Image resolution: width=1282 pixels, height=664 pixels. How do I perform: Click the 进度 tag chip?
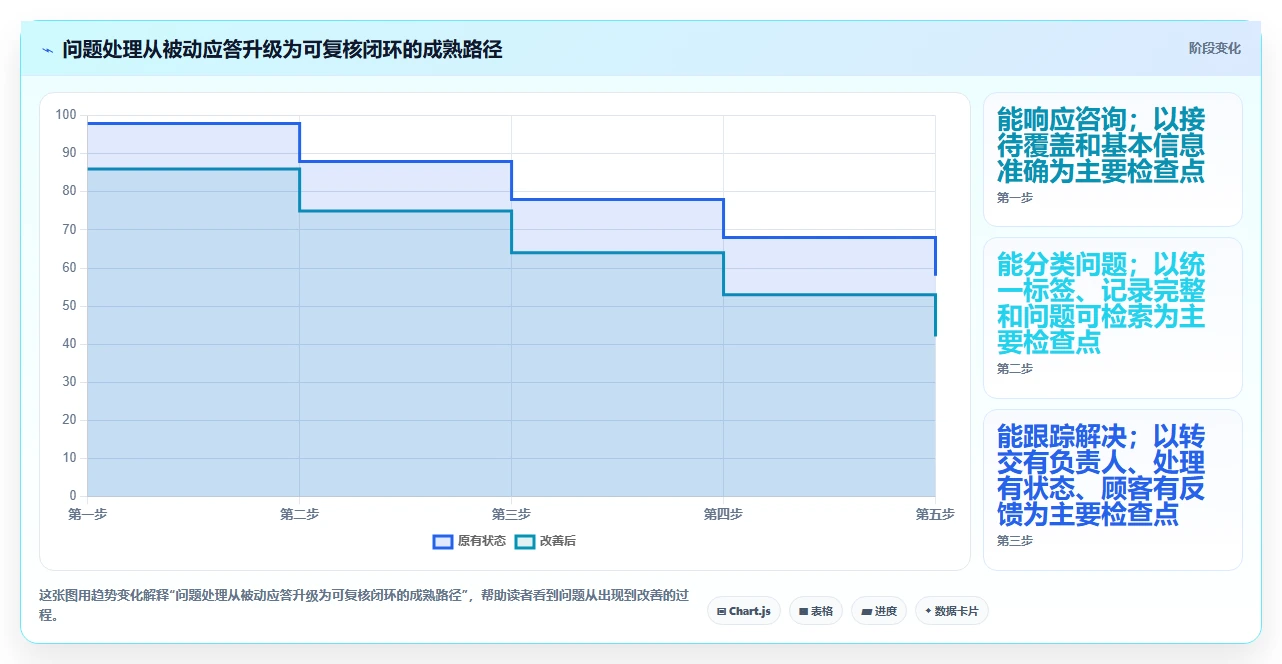[x=879, y=611]
